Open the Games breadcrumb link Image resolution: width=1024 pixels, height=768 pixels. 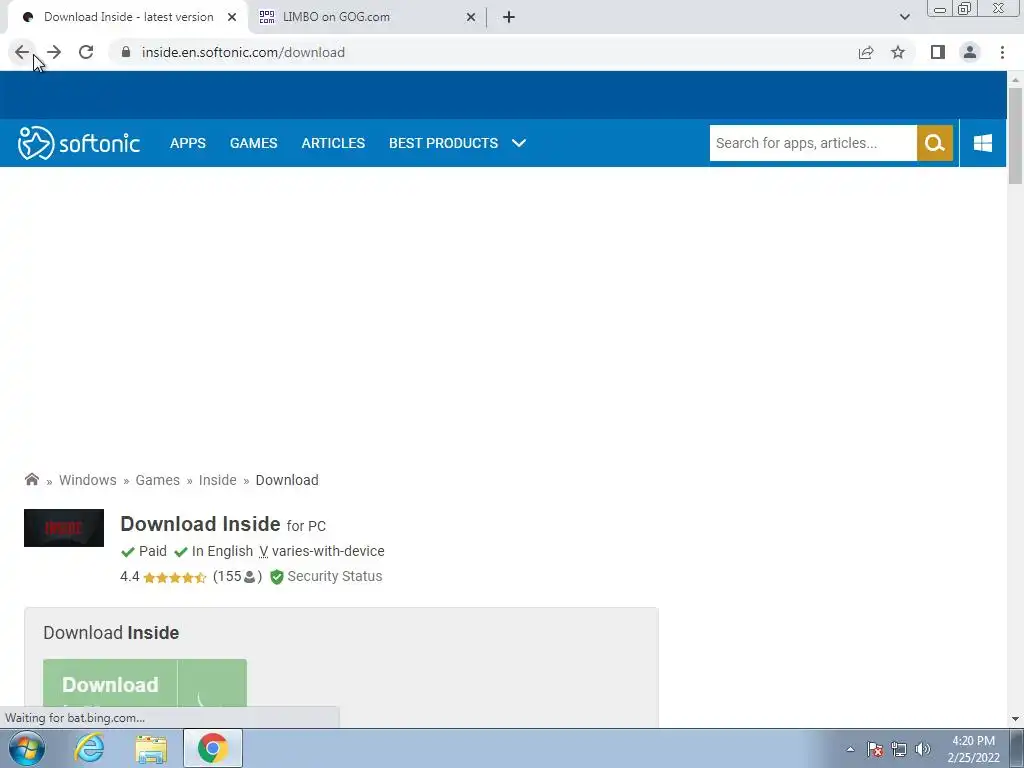point(157,480)
